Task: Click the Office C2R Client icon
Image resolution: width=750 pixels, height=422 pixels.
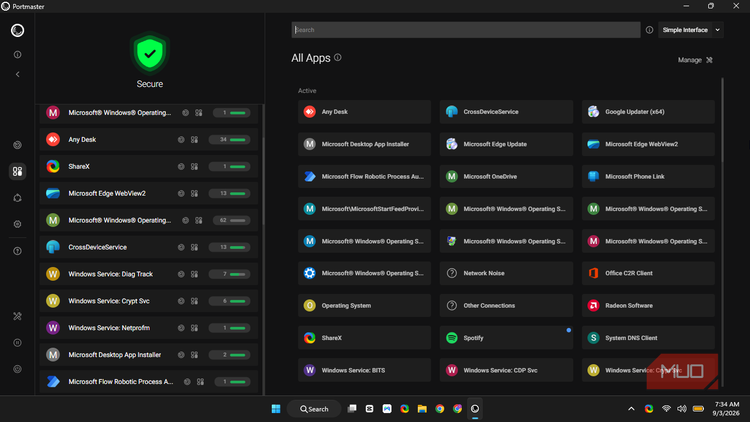Action: (594, 273)
